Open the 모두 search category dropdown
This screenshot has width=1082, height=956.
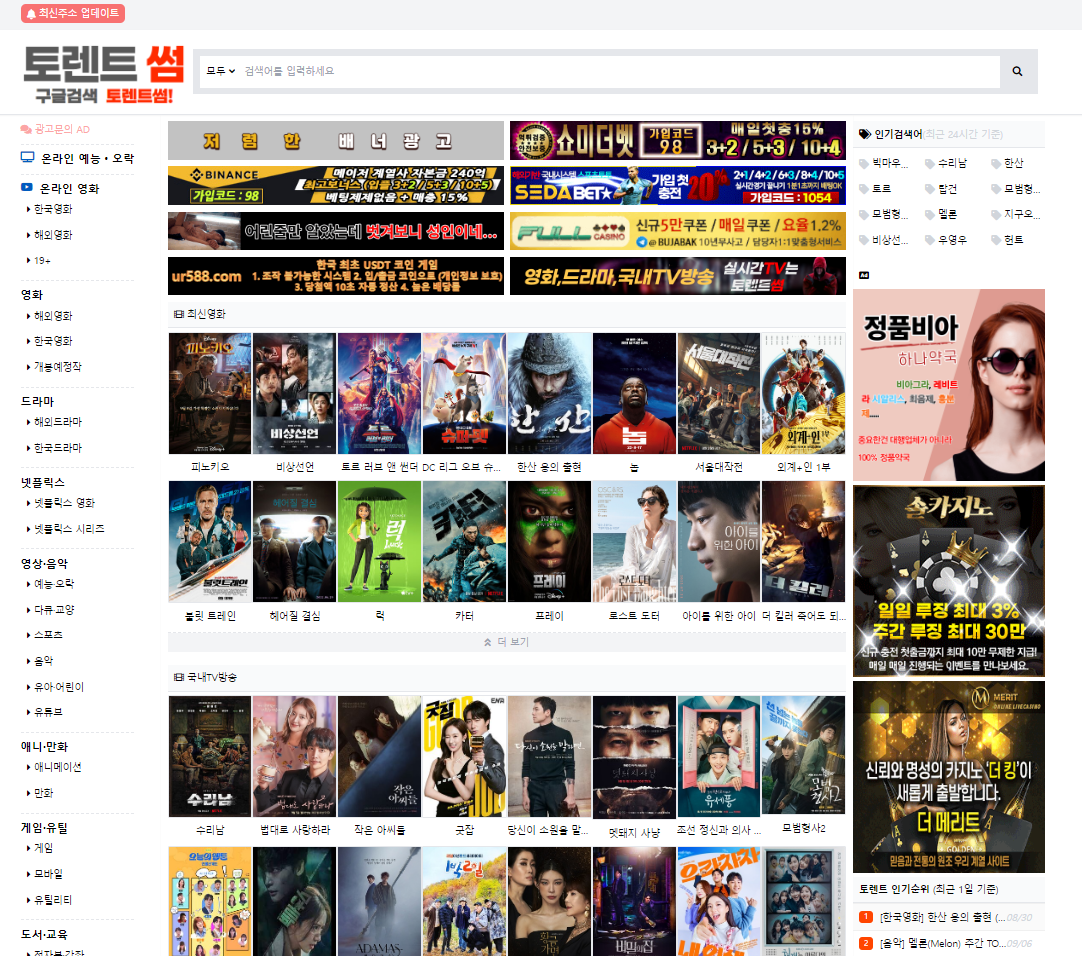coord(220,72)
